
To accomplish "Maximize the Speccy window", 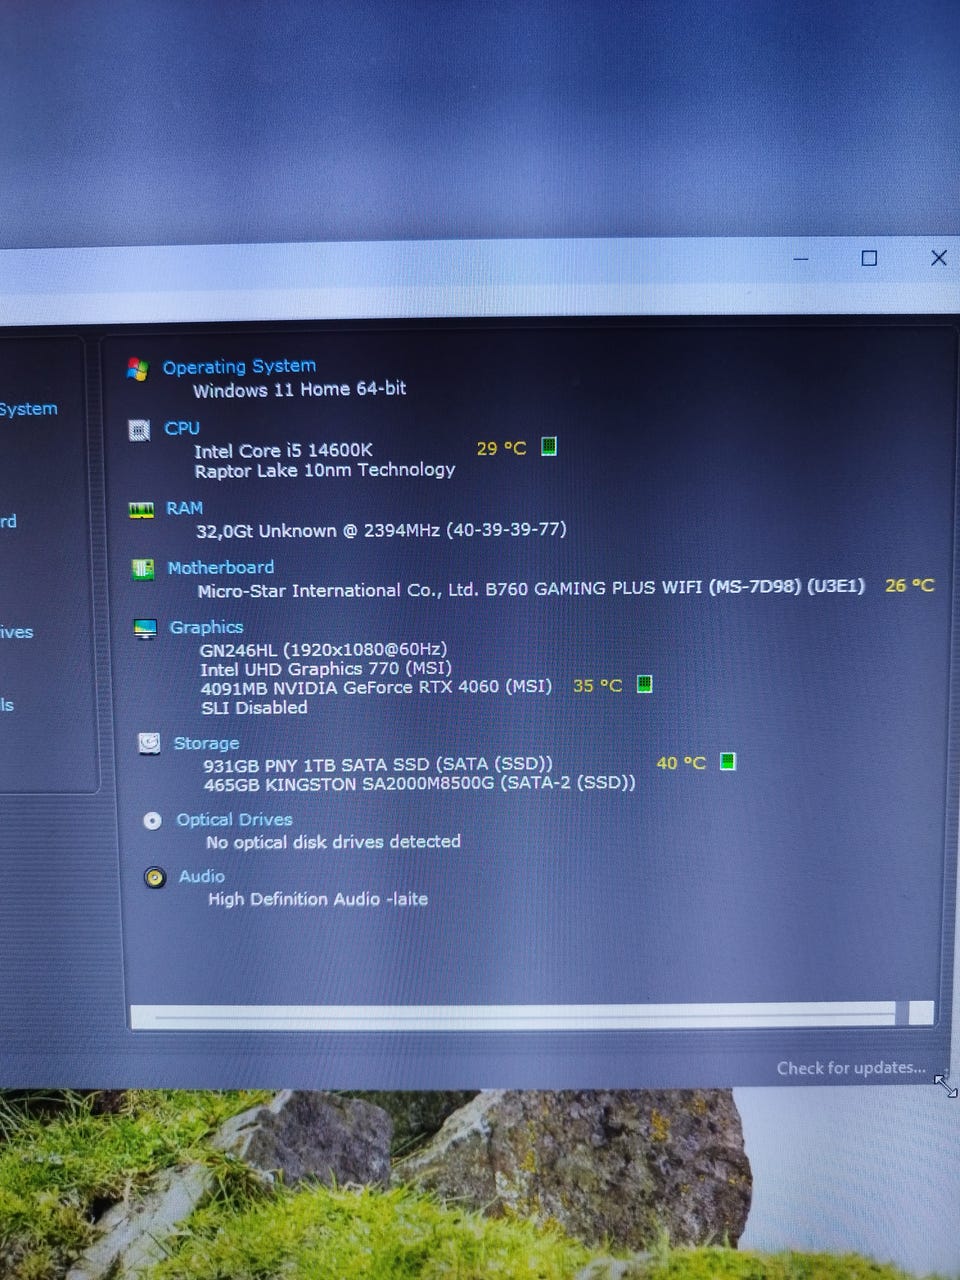I will 869,258.
